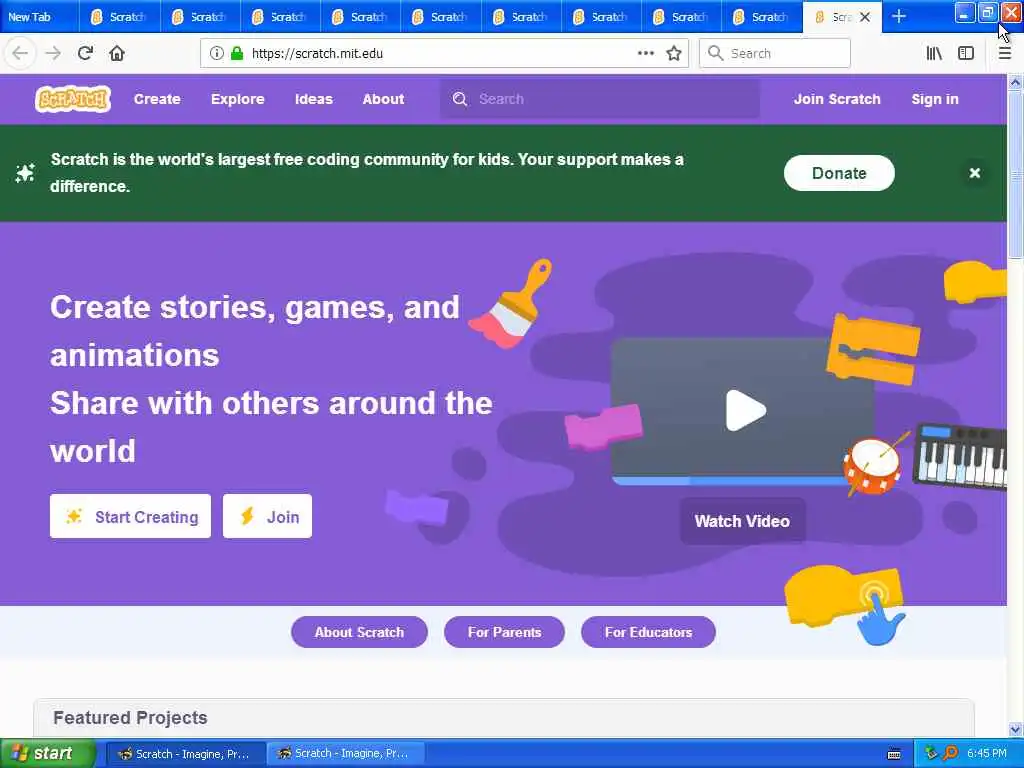Open the For Educators button
This screenshot has height=768, width=1024.
coord(648,632)
